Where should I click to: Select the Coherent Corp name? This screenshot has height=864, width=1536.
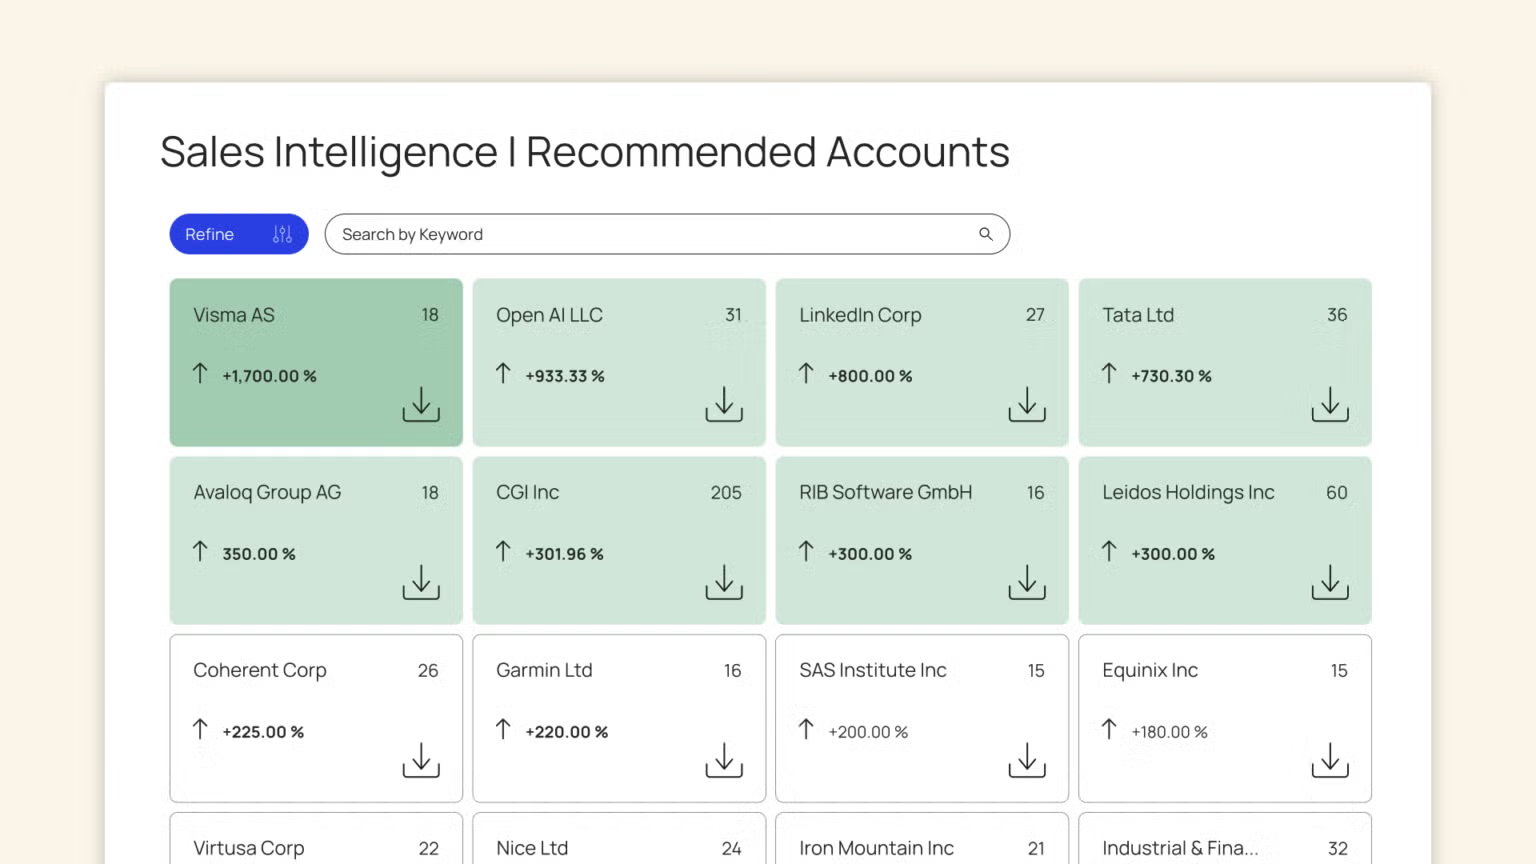260,671
